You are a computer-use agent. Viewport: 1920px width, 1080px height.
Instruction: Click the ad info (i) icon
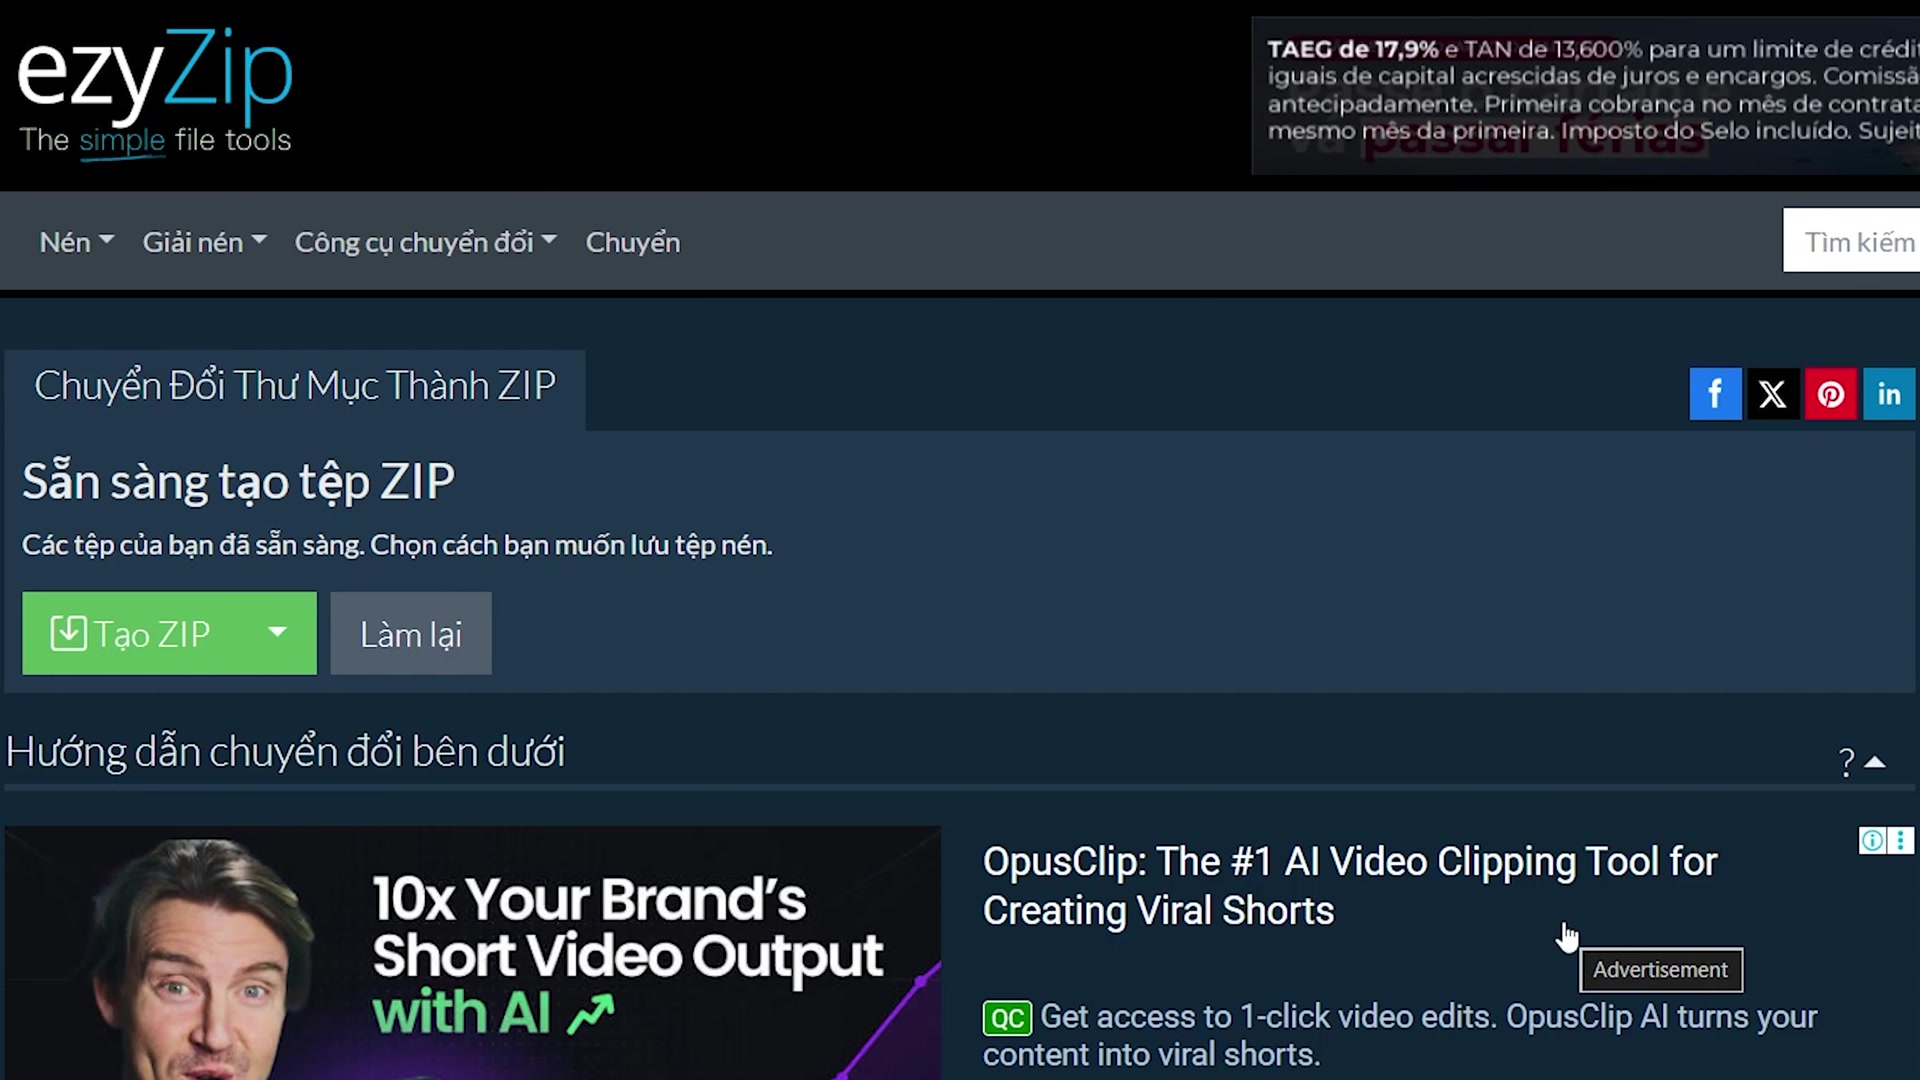pyautogui.click(x=1871, y=841)
